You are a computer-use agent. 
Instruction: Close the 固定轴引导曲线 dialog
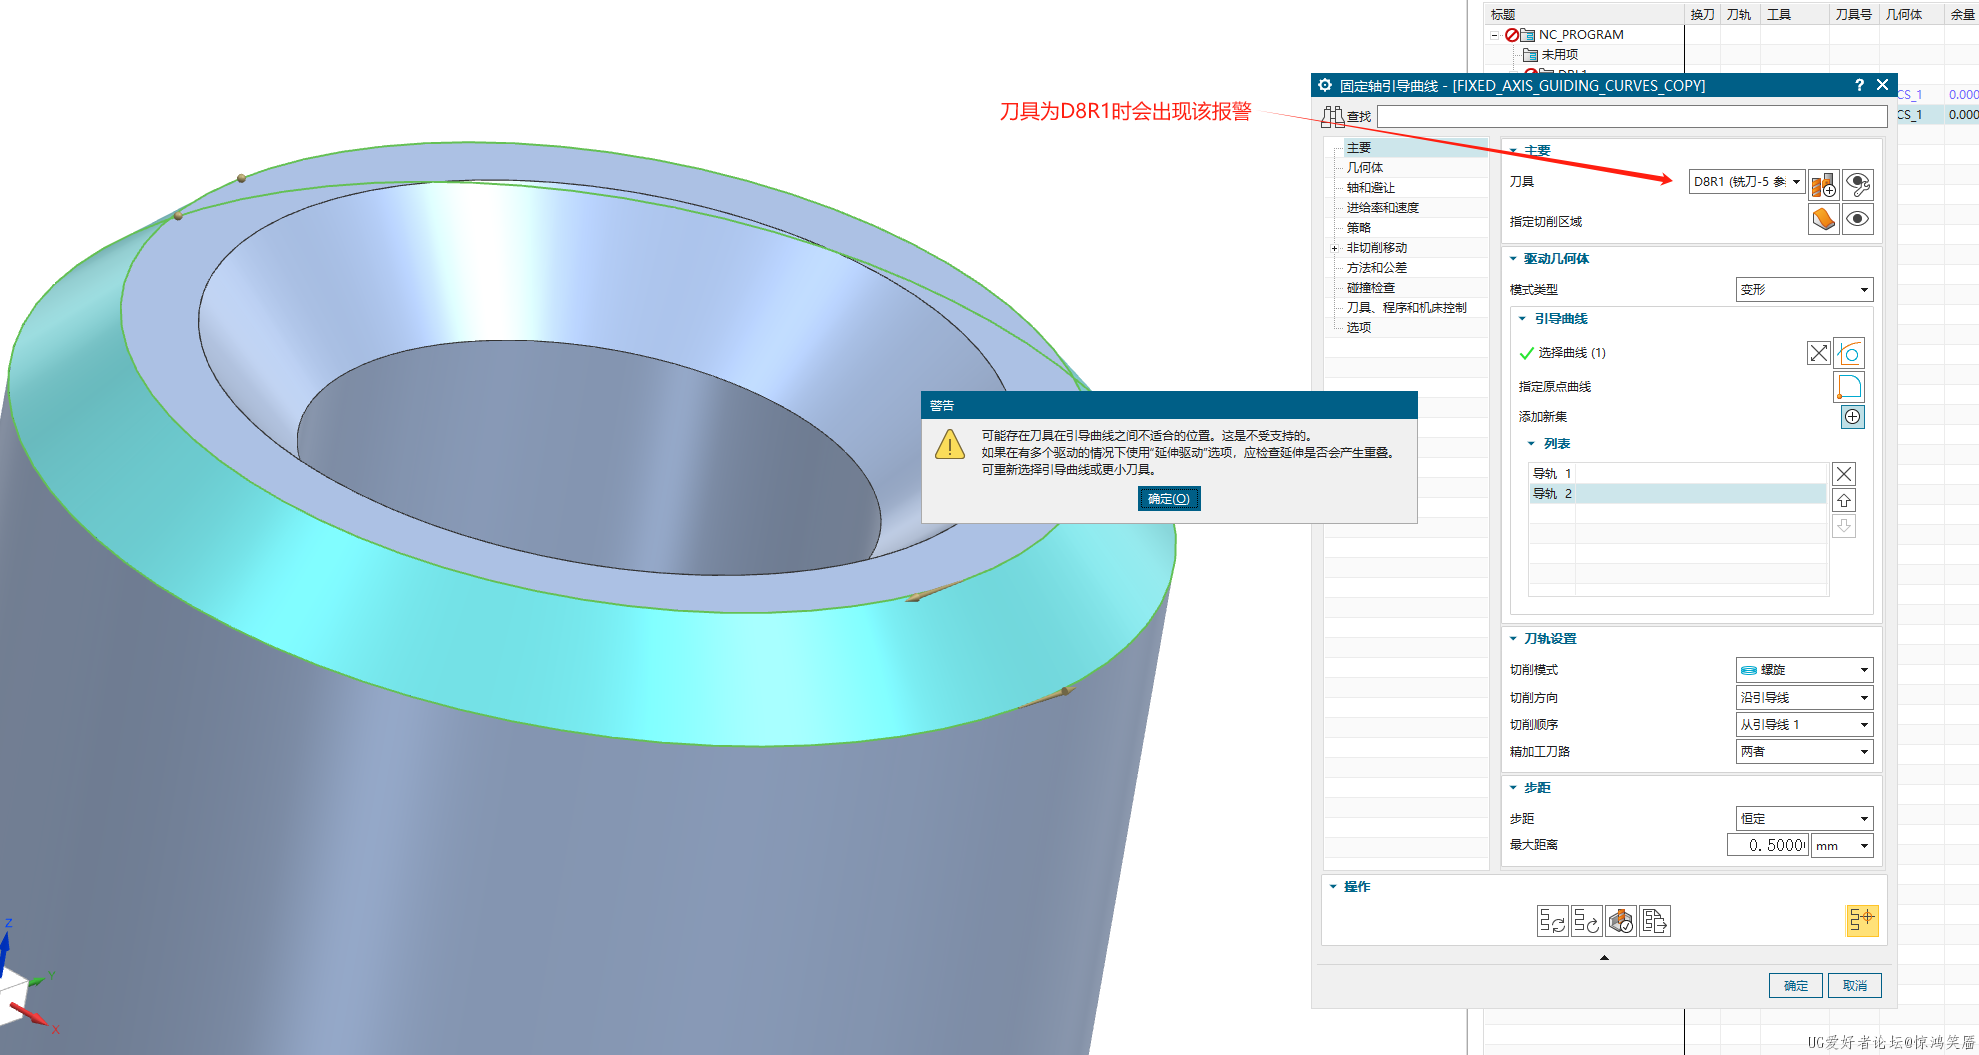click(x=1882, y=85)
